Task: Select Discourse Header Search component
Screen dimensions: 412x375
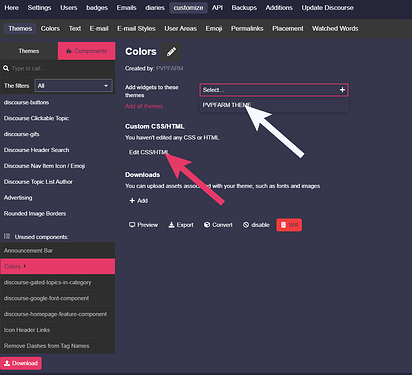Action: tap(58, 150)
